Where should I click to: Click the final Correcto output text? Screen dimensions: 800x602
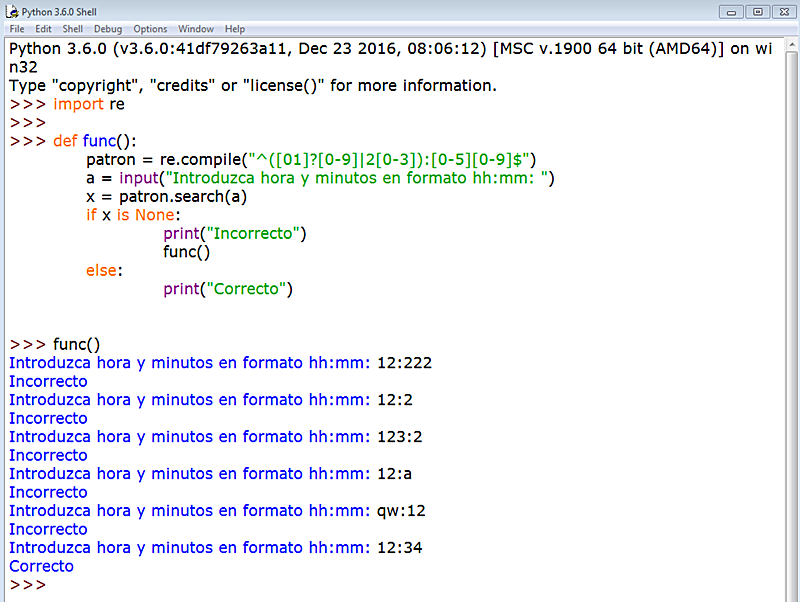[41, 566]
